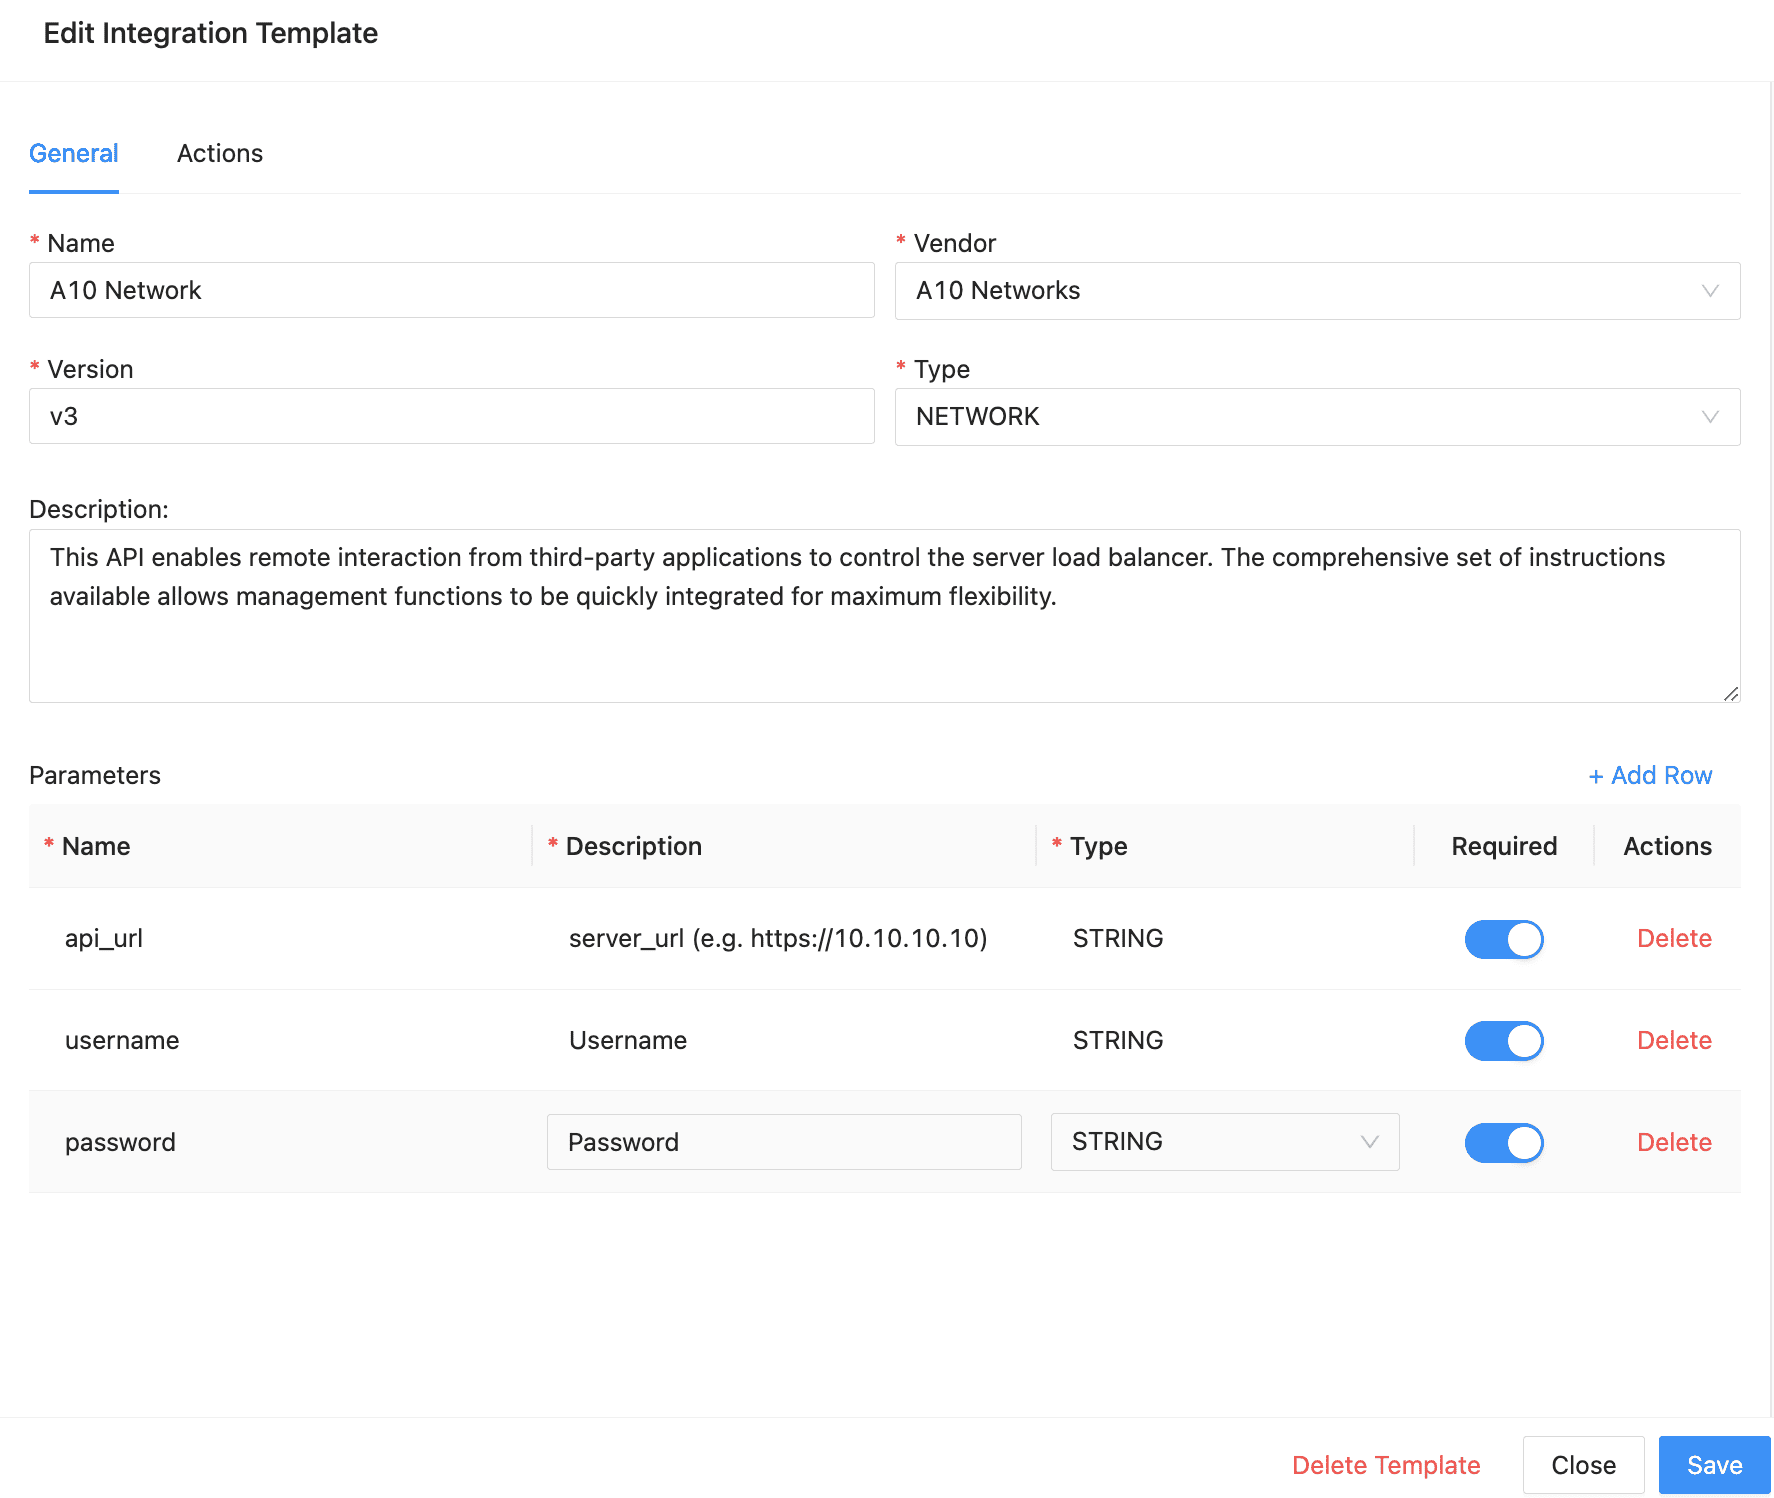The image size is (1774, 1498).
Task: Click Add Row to create new parameter
Action: [1649, 775]
